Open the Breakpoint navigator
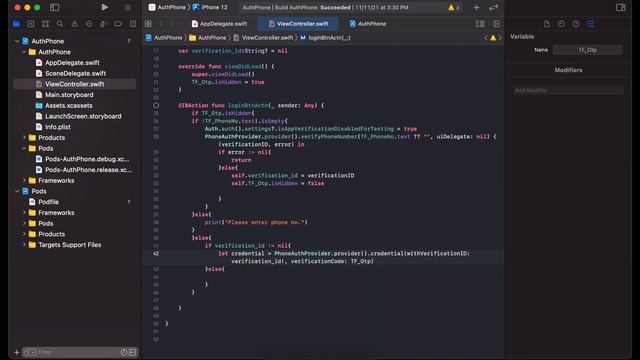The image size is (640, 360). point(118,24)
